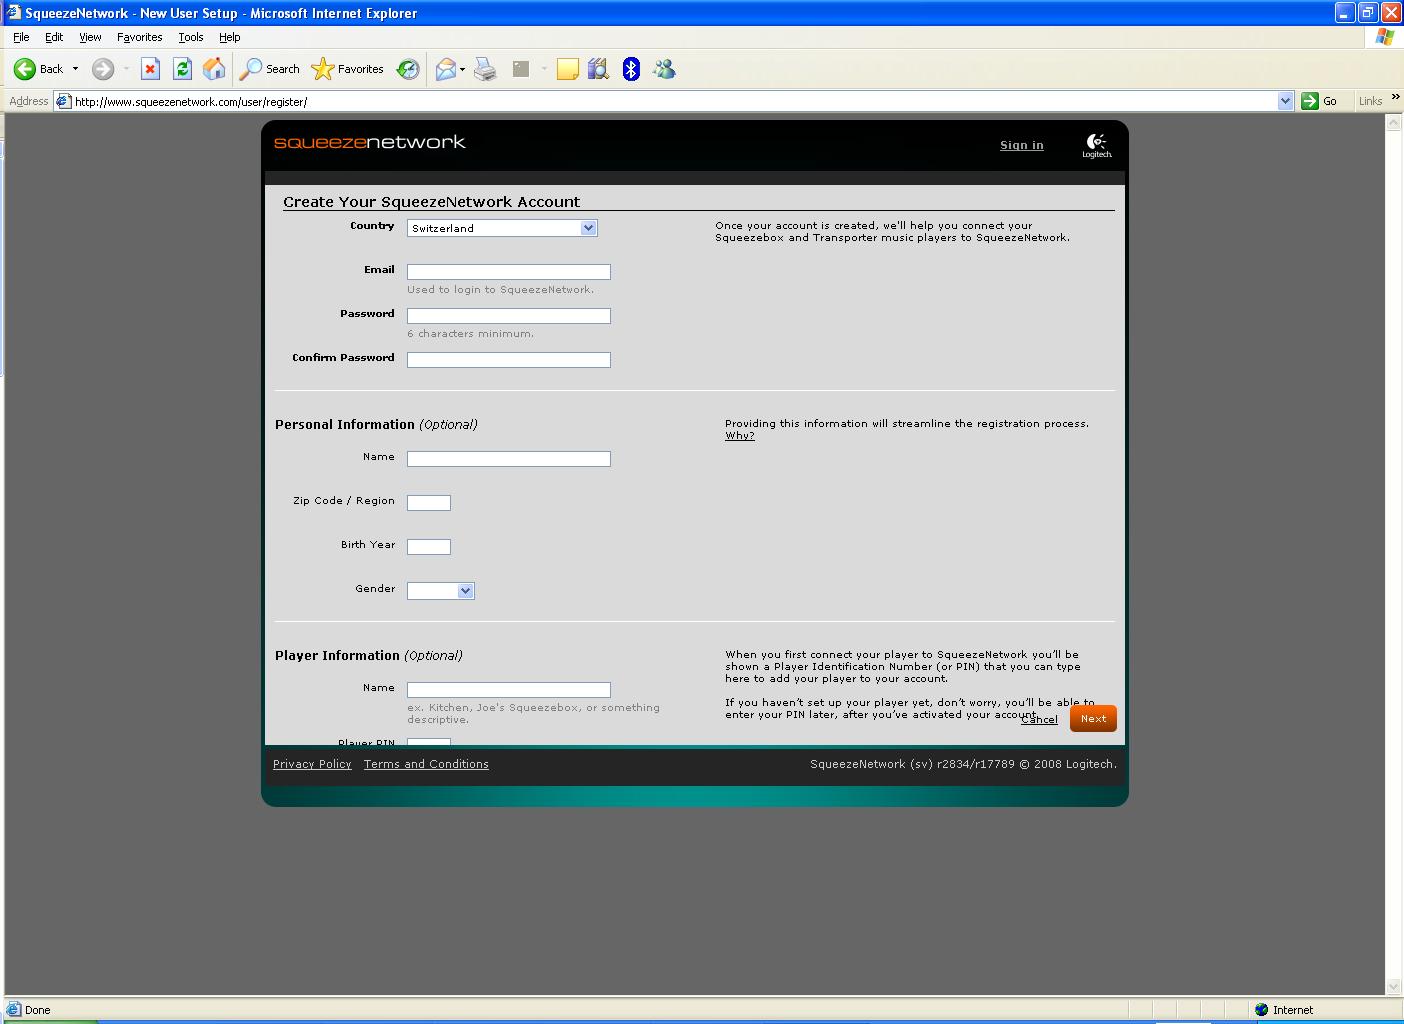
Task: Click the Favorites star button
Action: click(348, 69)
